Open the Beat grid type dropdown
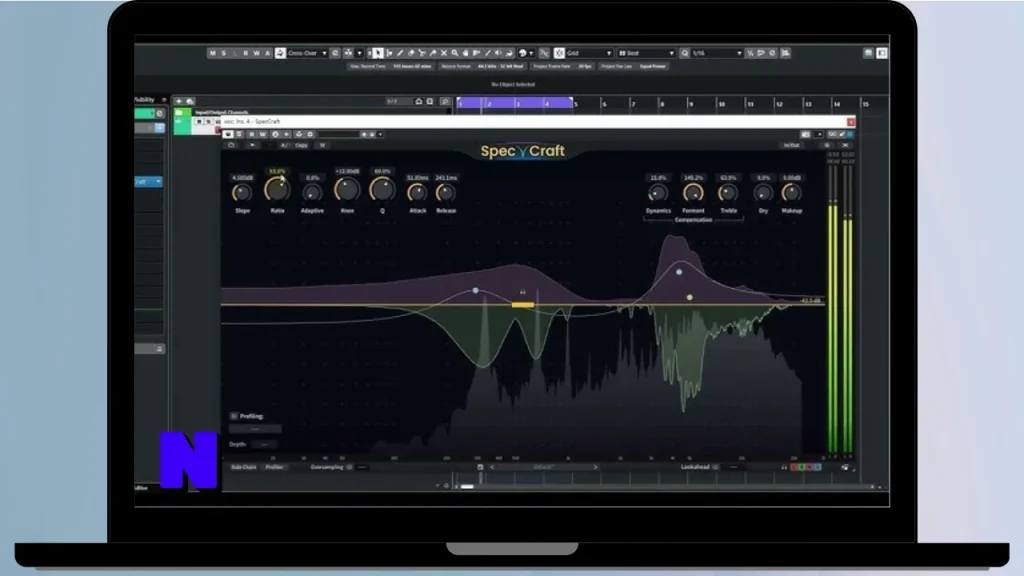 647,53
